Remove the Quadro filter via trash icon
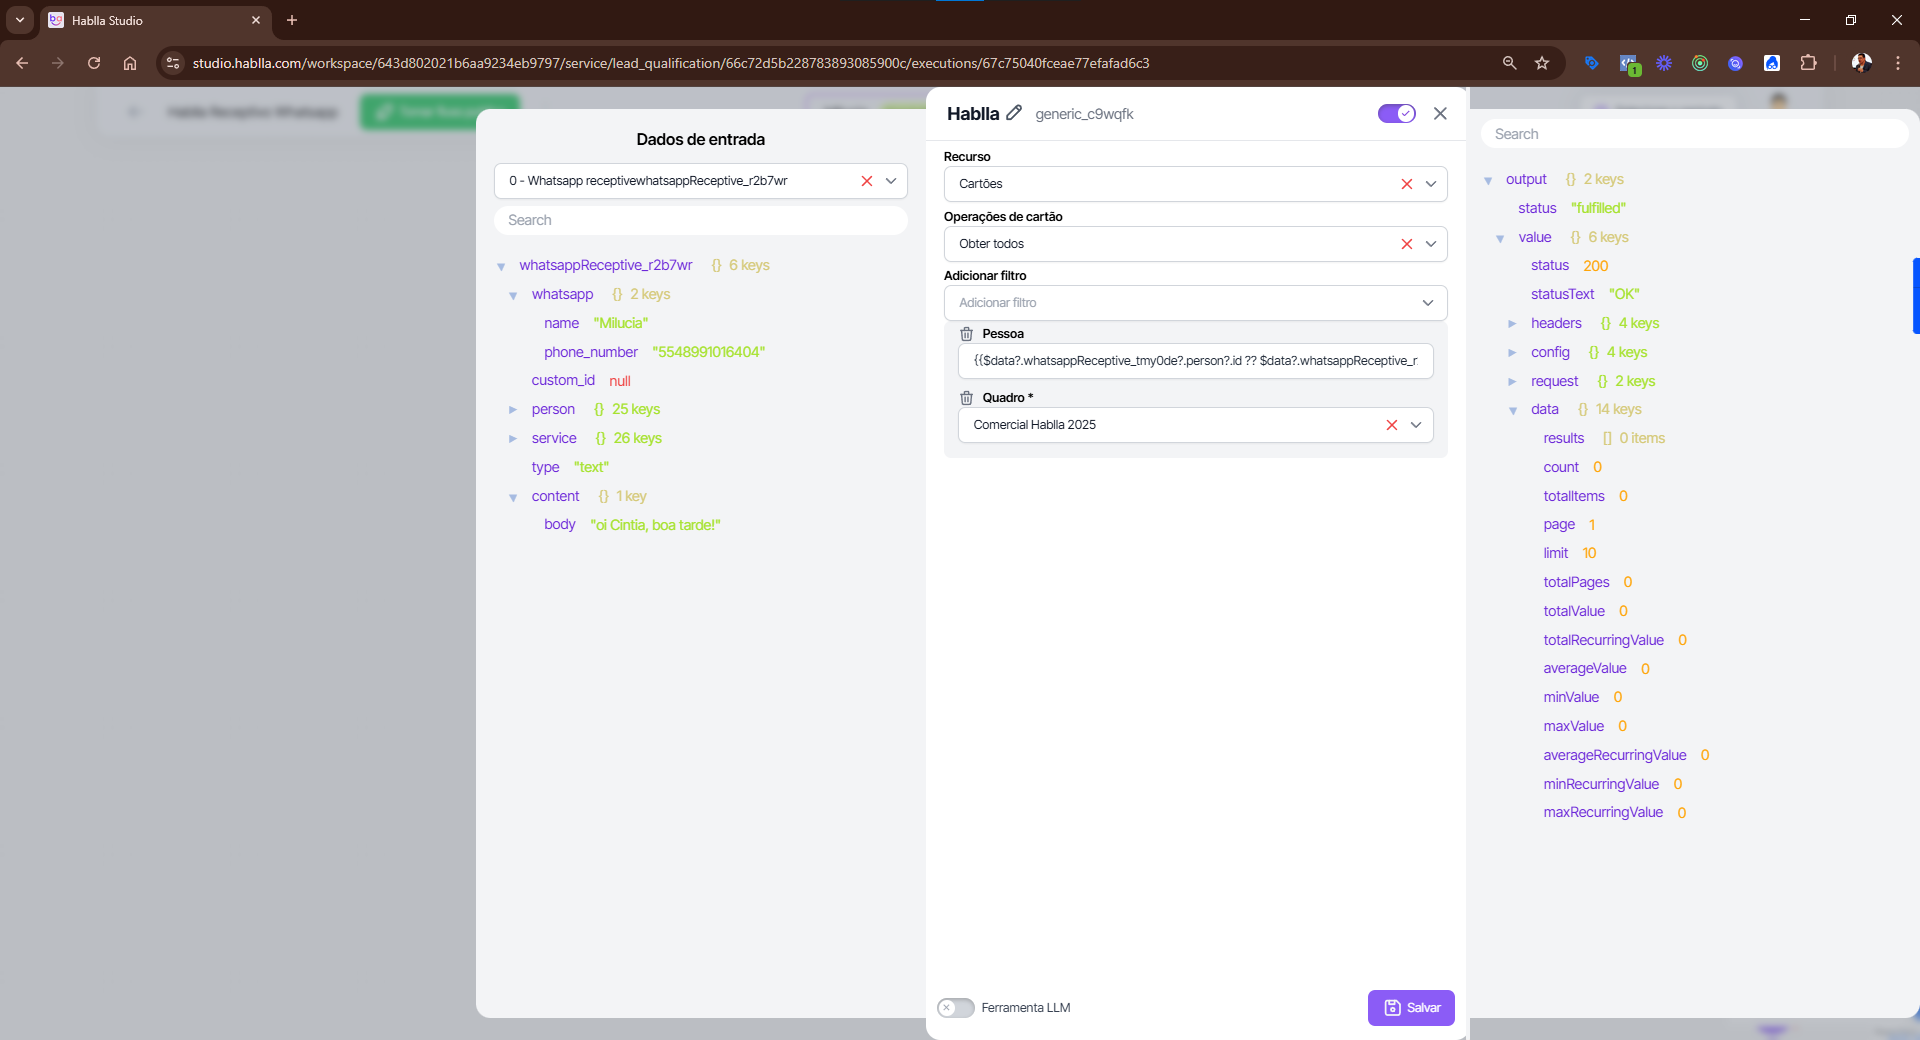The width and height of the screenshot is (1920, 1040). (966, 398)
